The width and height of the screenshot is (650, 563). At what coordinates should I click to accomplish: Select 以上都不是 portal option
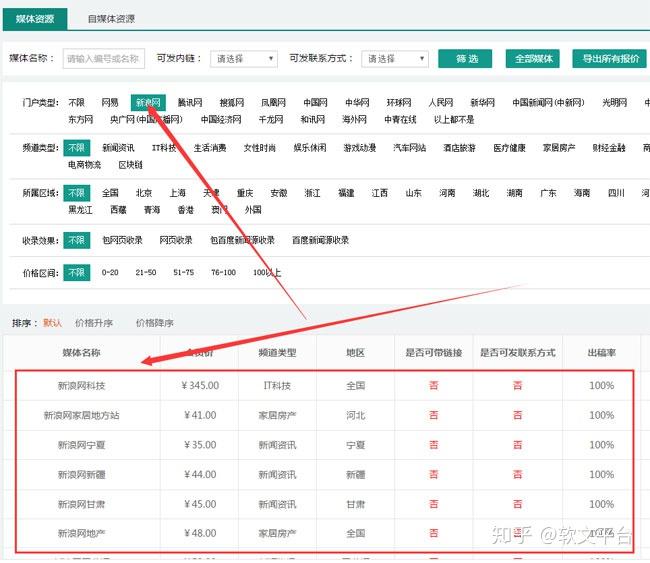[454, 119]
